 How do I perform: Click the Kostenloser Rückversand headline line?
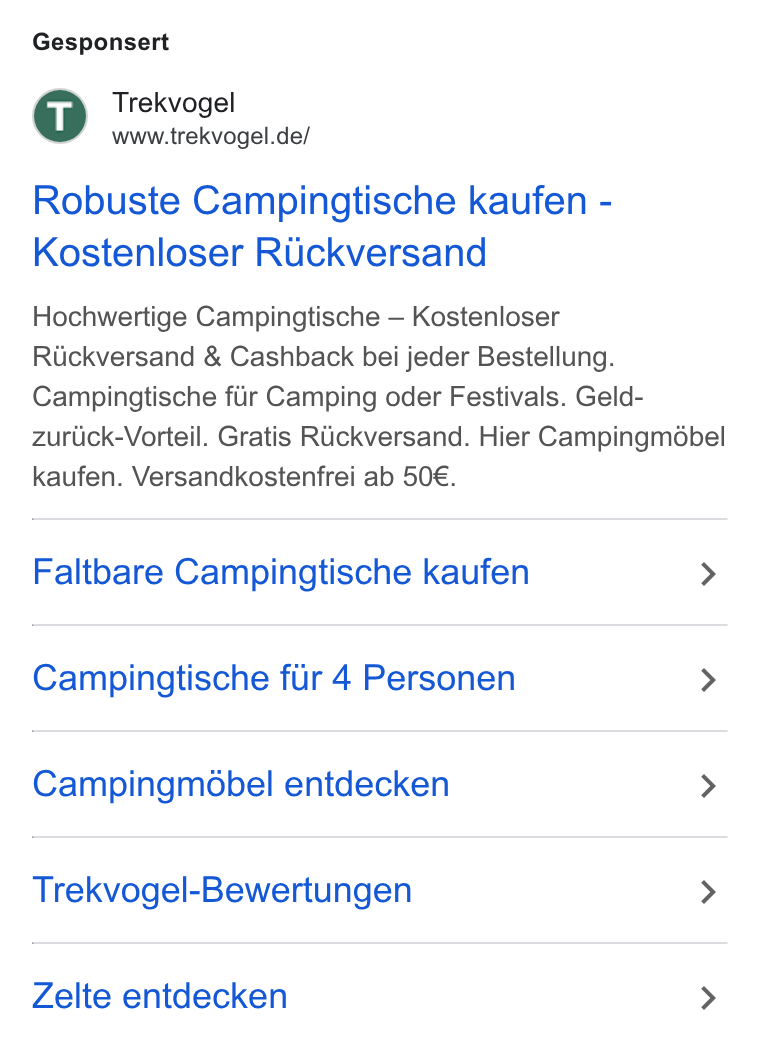click(259, 253)
